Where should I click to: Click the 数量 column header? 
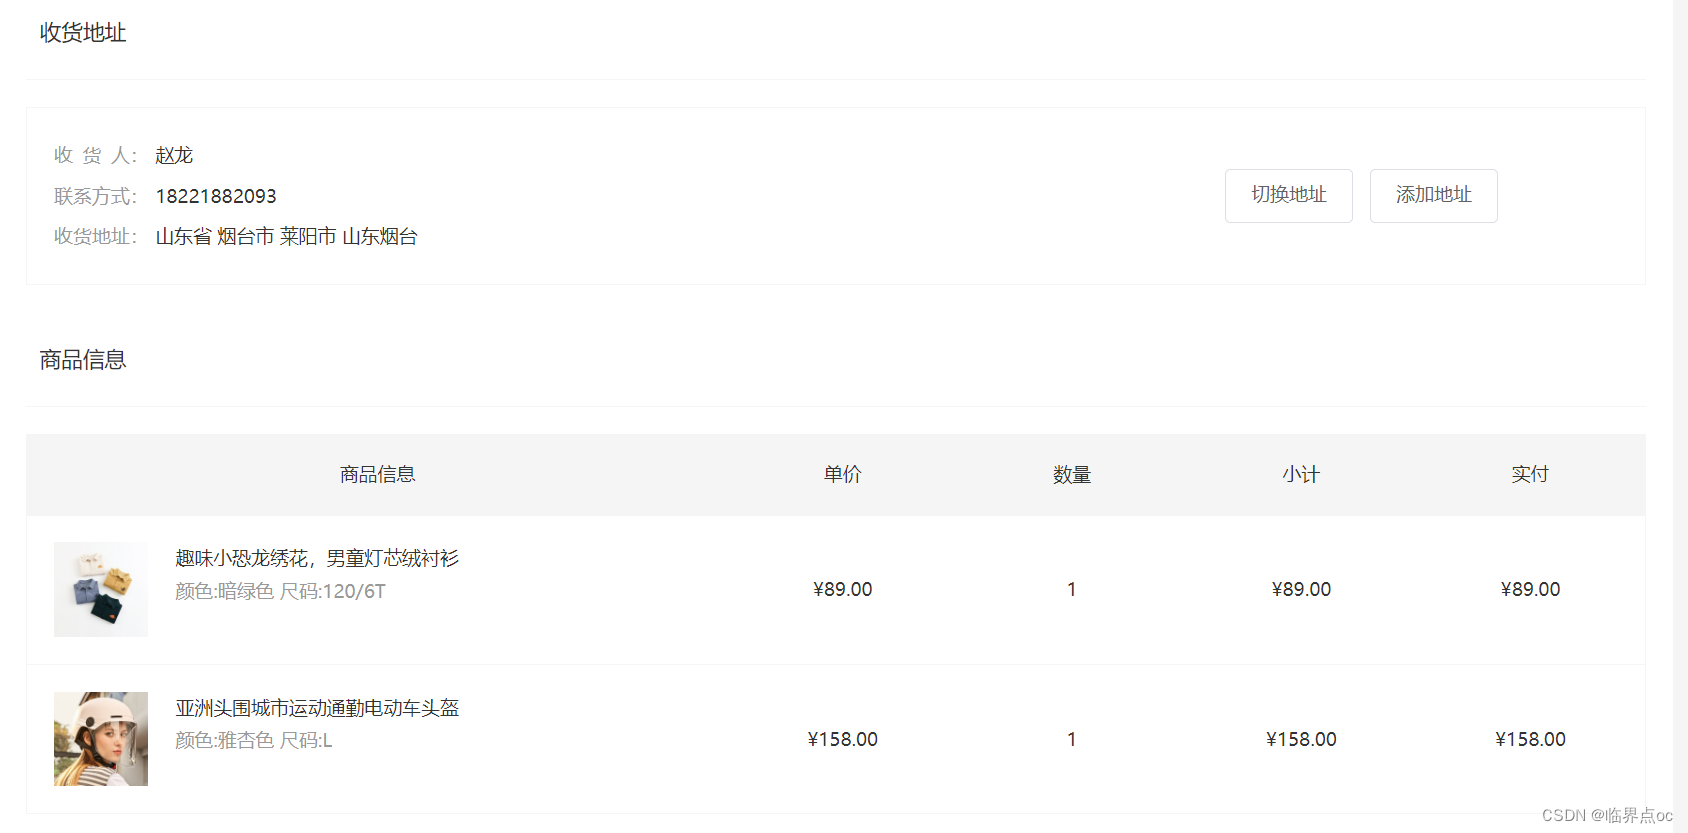click(x=1071, y=474)
